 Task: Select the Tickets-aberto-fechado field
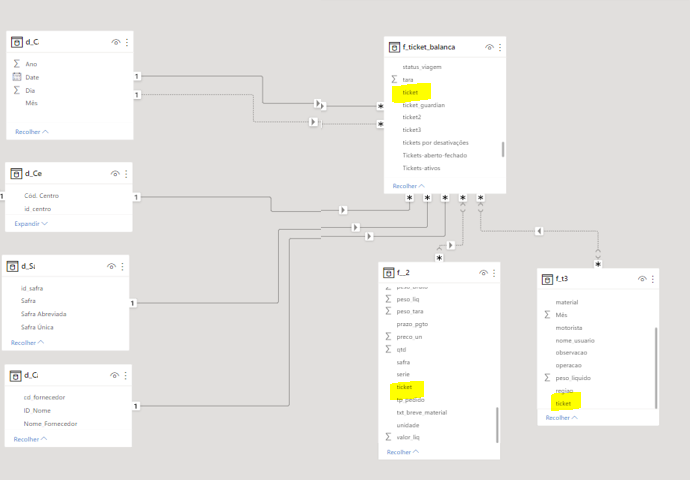(435, 155)
